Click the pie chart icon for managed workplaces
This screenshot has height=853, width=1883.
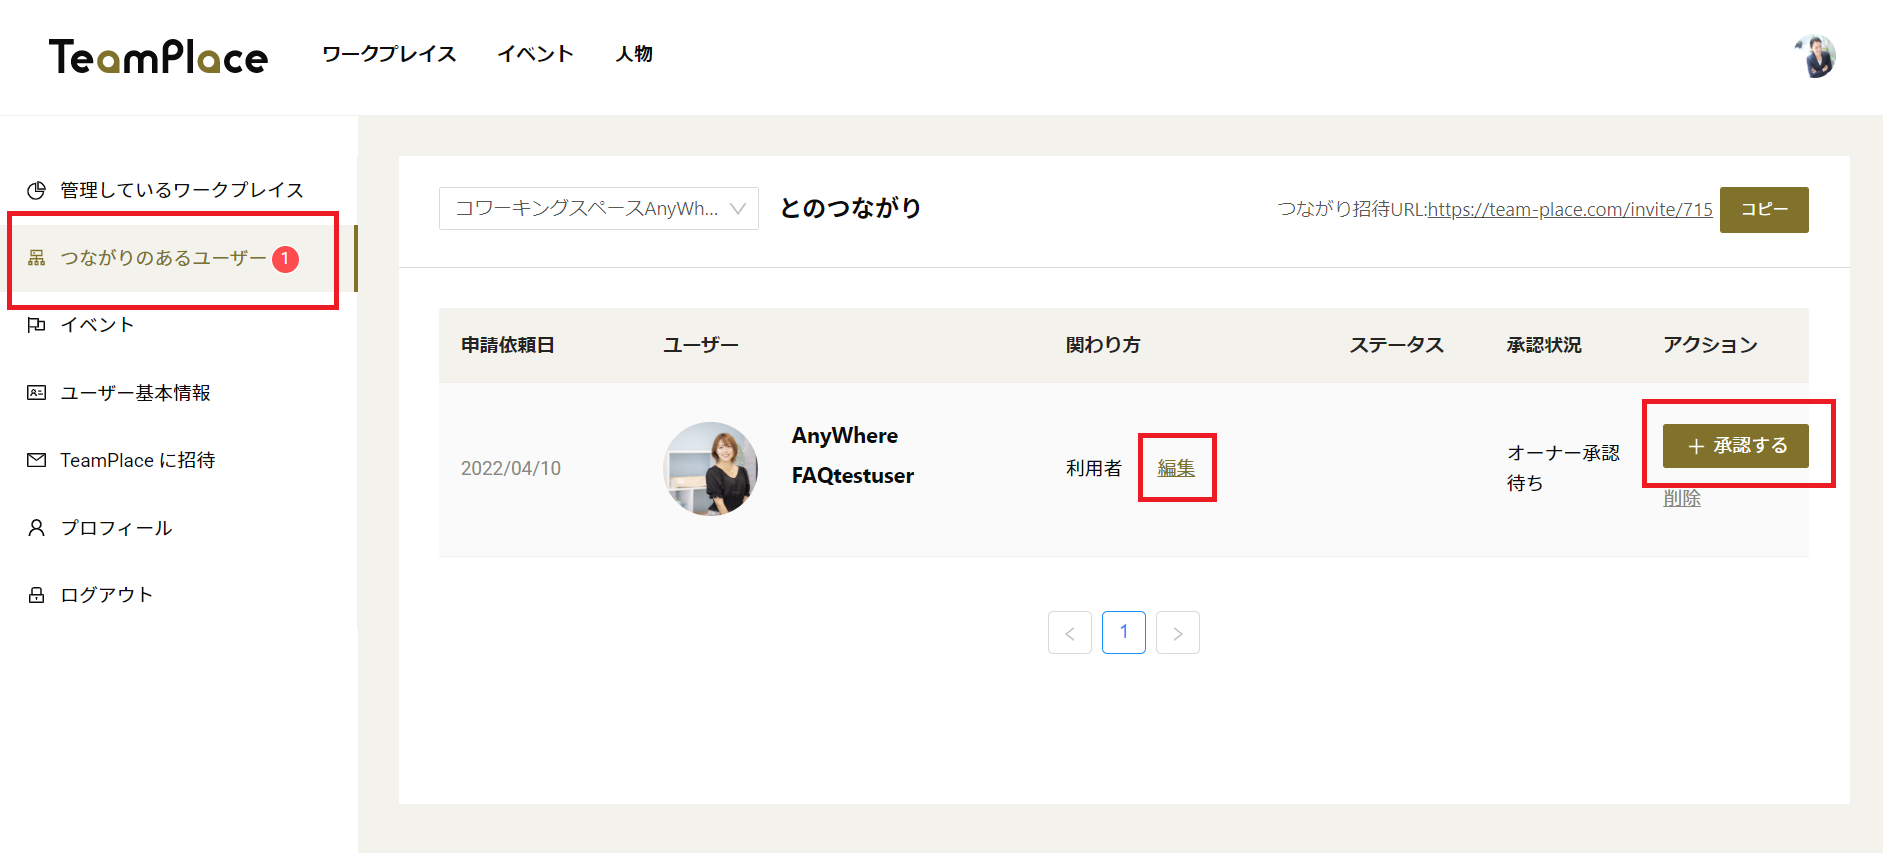37,190
